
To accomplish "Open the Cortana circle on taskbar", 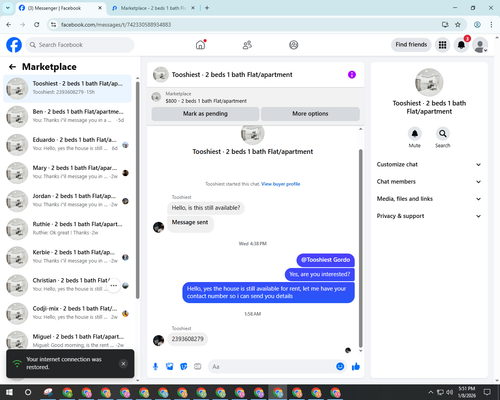I will [x=28, y=392].
